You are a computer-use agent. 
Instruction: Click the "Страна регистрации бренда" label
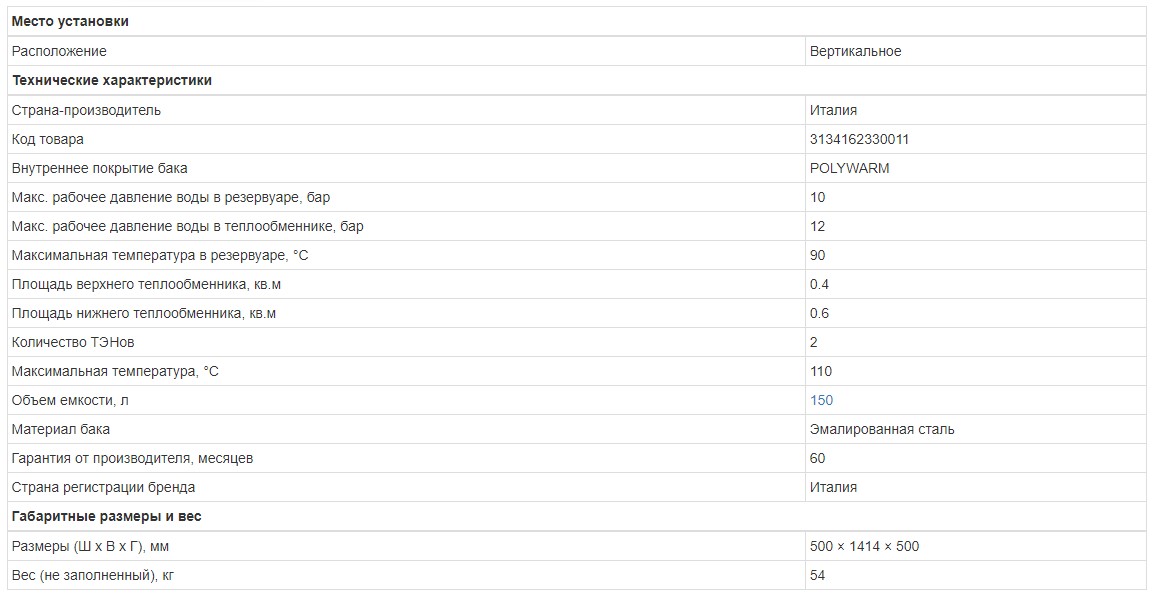pyautogui.click(x=103, y=487)
